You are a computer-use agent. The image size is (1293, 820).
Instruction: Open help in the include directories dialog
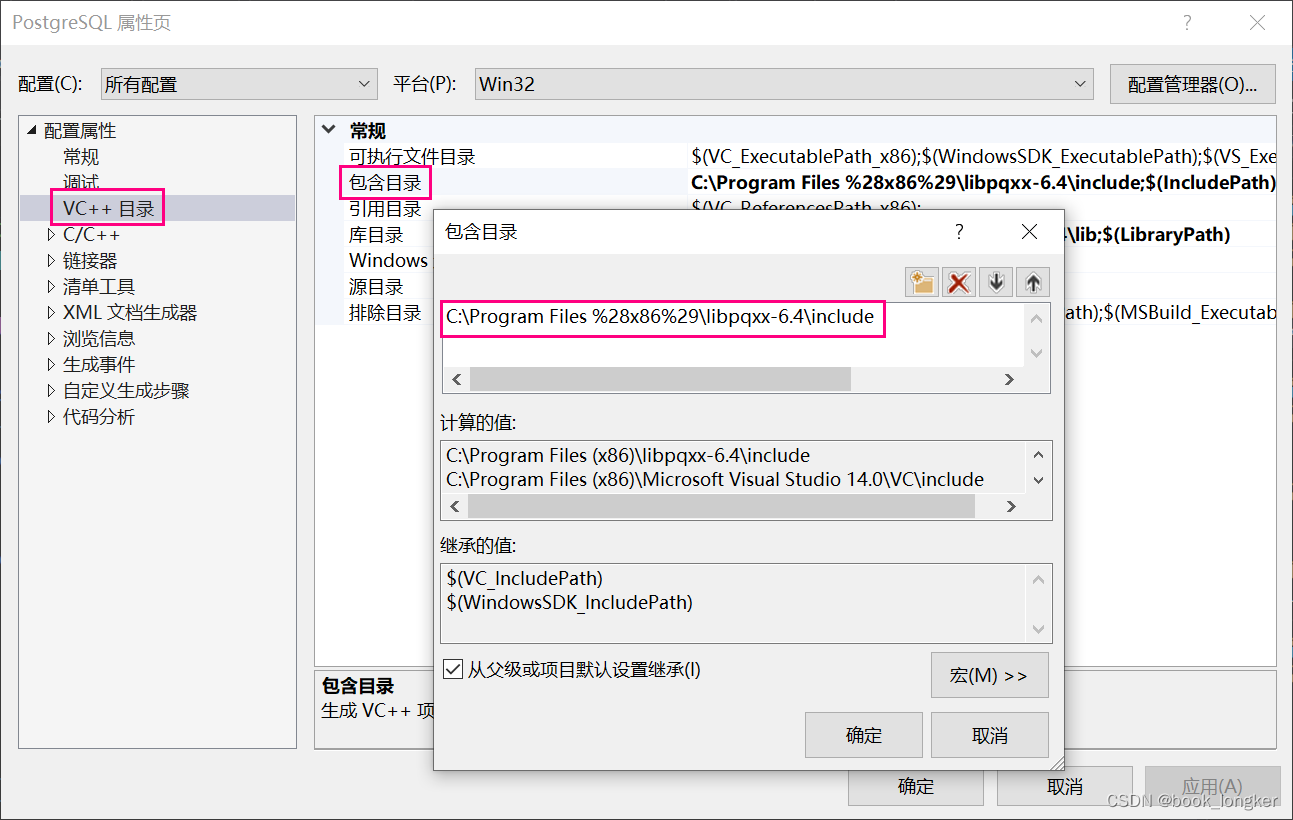[x=959, y=232]
